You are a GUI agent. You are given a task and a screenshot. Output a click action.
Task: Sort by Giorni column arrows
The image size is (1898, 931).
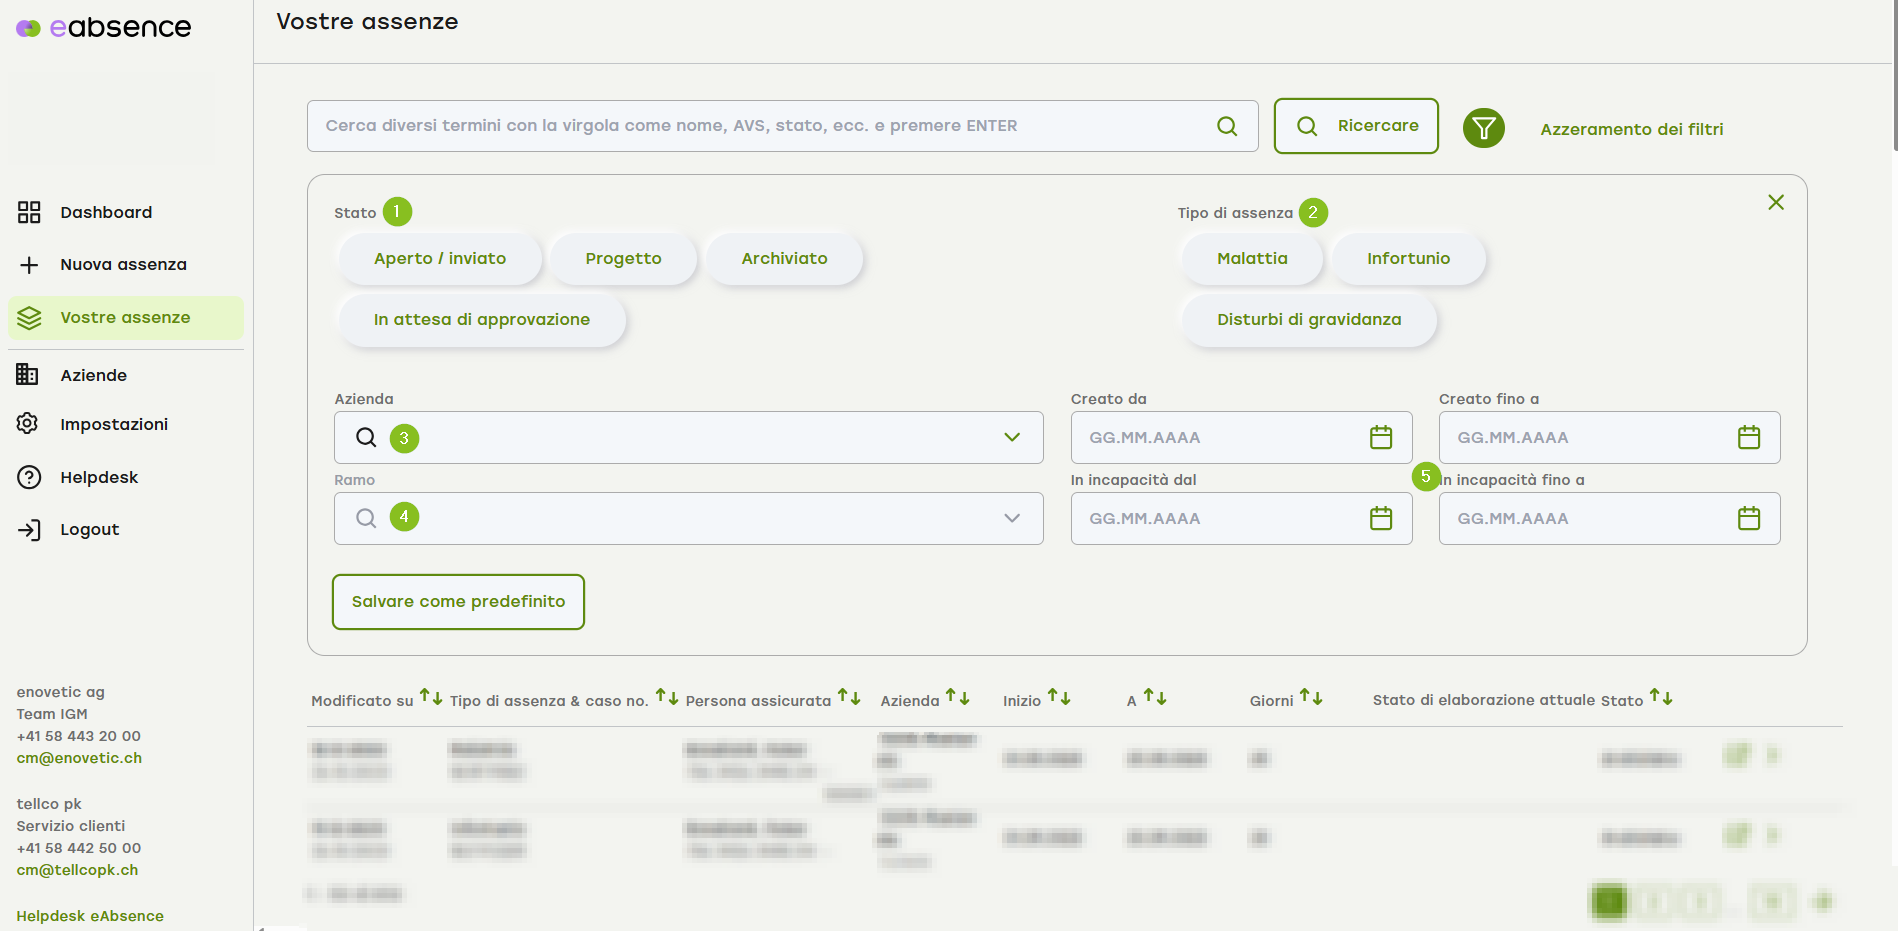point(1311,697)
